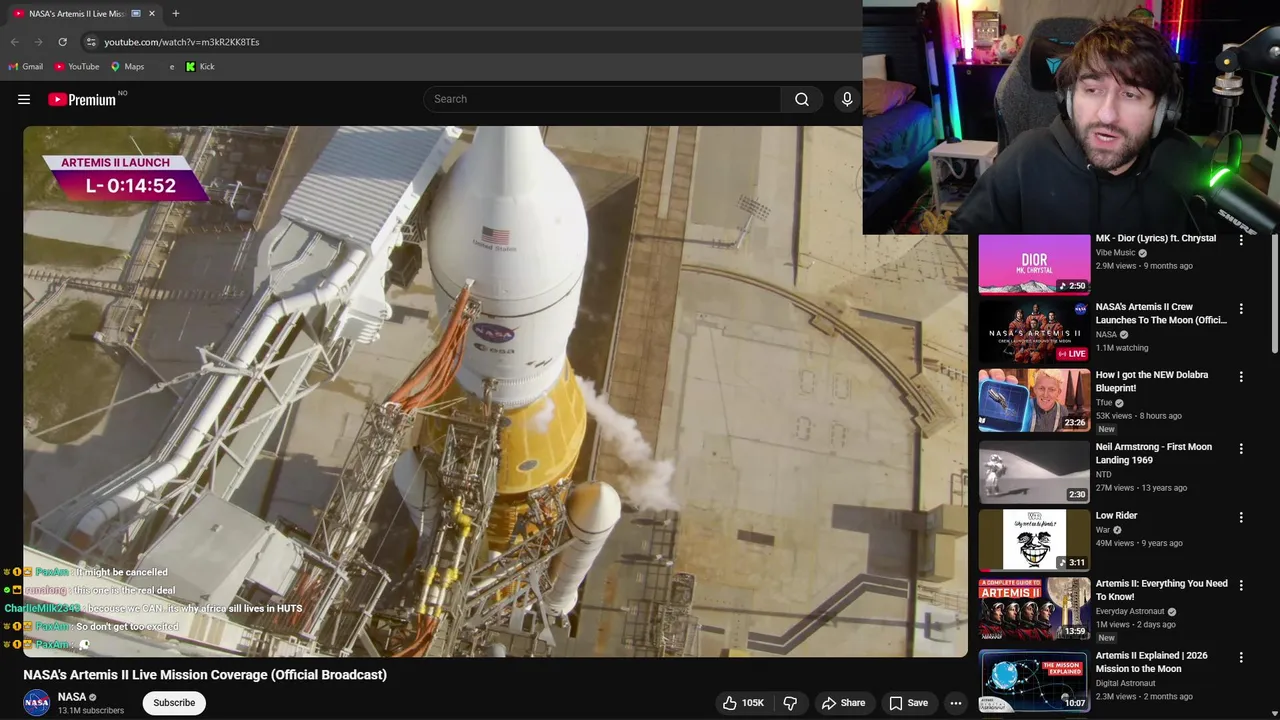Image resolution: width=1280 pixels, height=720 pixels.
Task: Open options menu for Neil Armstrong video
Action: click(x=1241, y=449)
